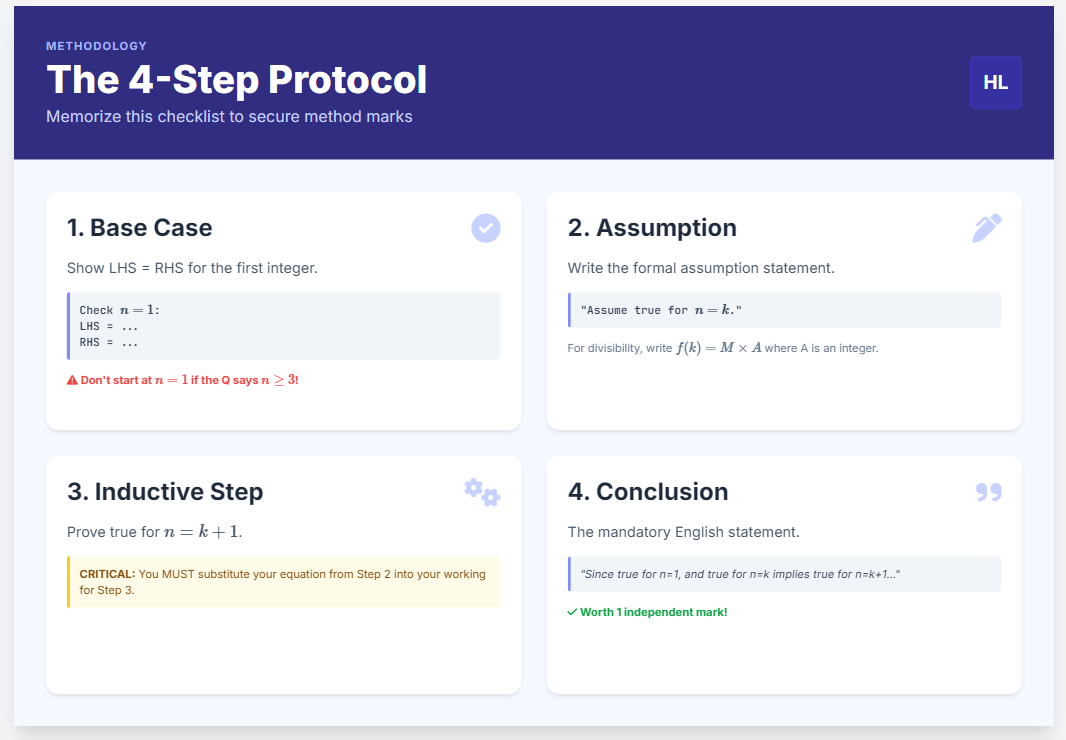Click the yellow CRITICAL callout box
This screenshot has height=740, width=1066.
coord(283,582)
